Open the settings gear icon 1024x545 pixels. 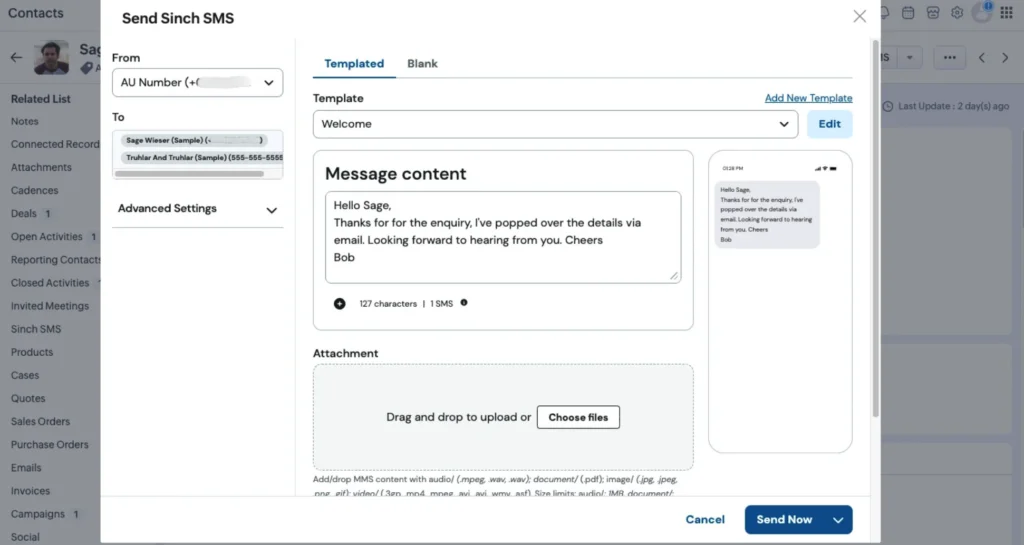point(957,12)
